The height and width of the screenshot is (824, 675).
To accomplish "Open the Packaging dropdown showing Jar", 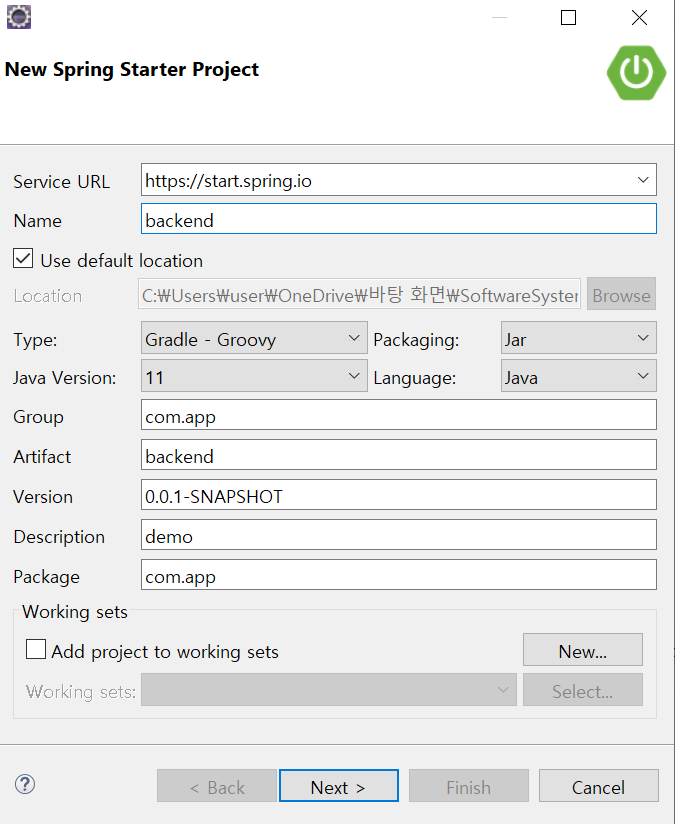I will pyautogui.click(x=643, y=338).
